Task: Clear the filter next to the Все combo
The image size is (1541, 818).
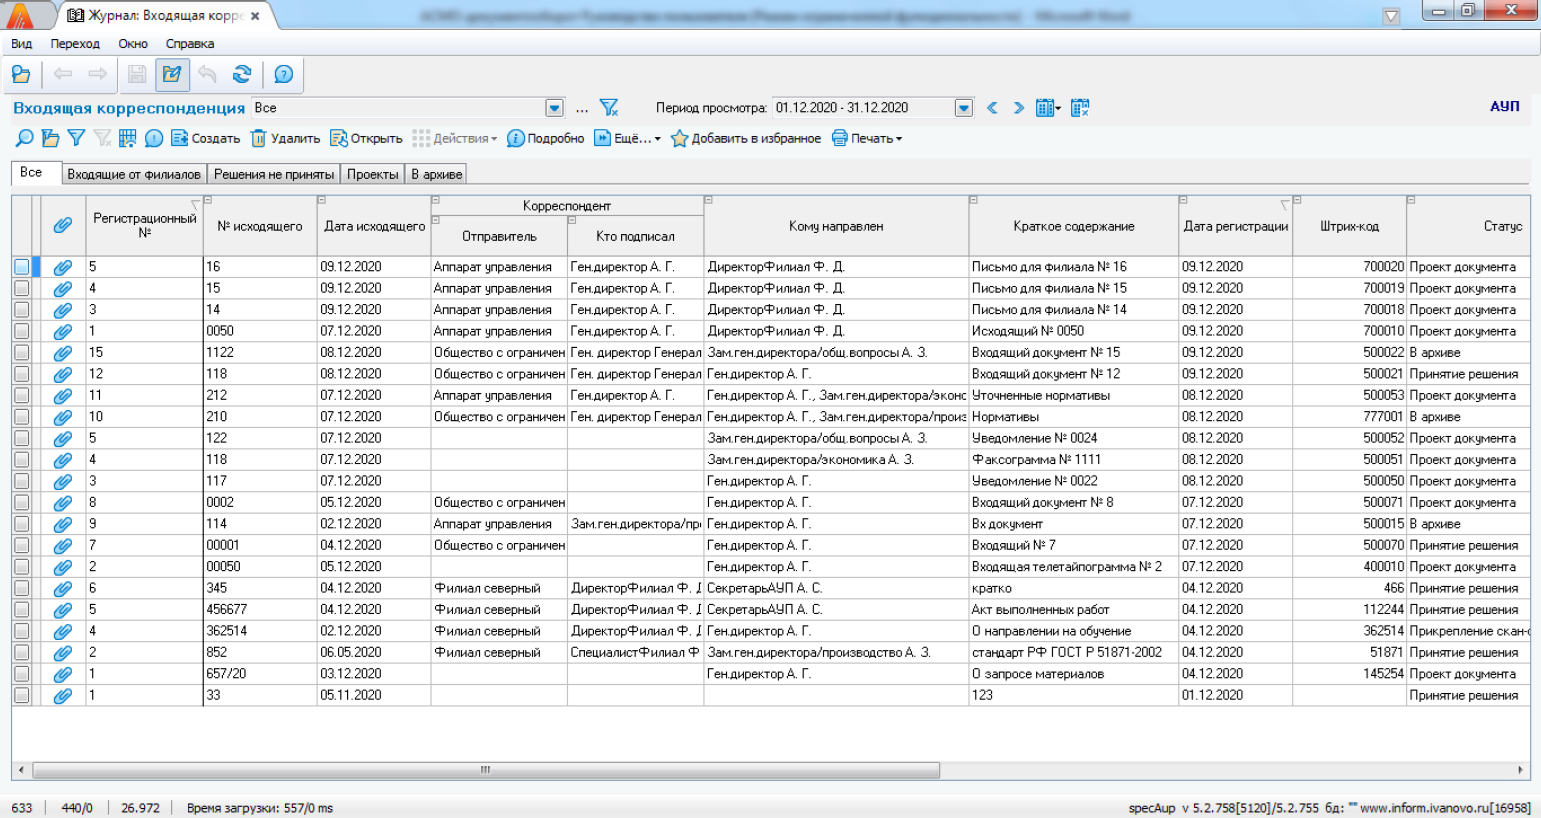Action: pyautogui.click(x=609, y=108)
